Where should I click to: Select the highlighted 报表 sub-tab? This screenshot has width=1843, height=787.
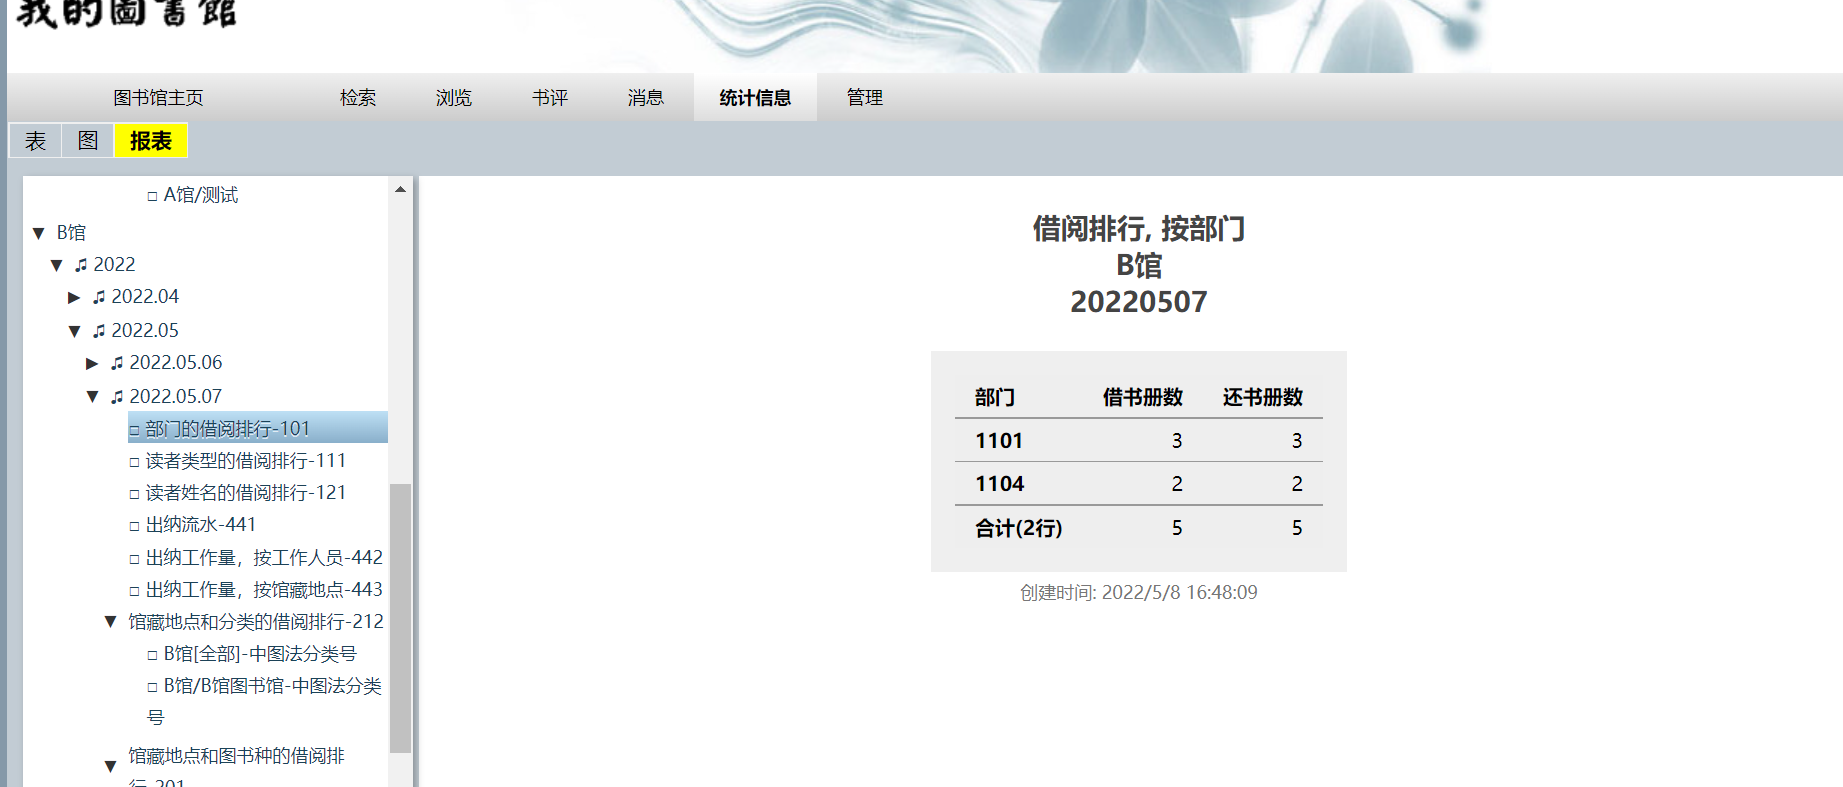point(151,141)
